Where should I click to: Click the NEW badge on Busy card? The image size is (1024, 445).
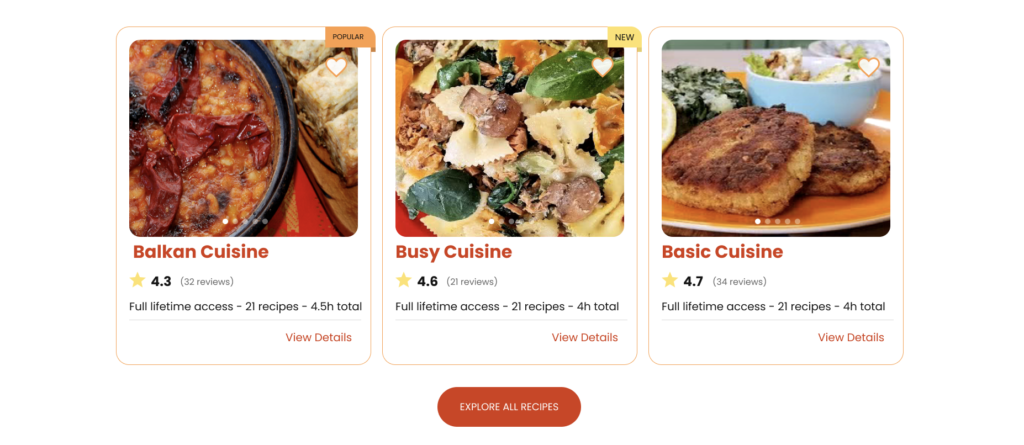[x=624, y=37]
